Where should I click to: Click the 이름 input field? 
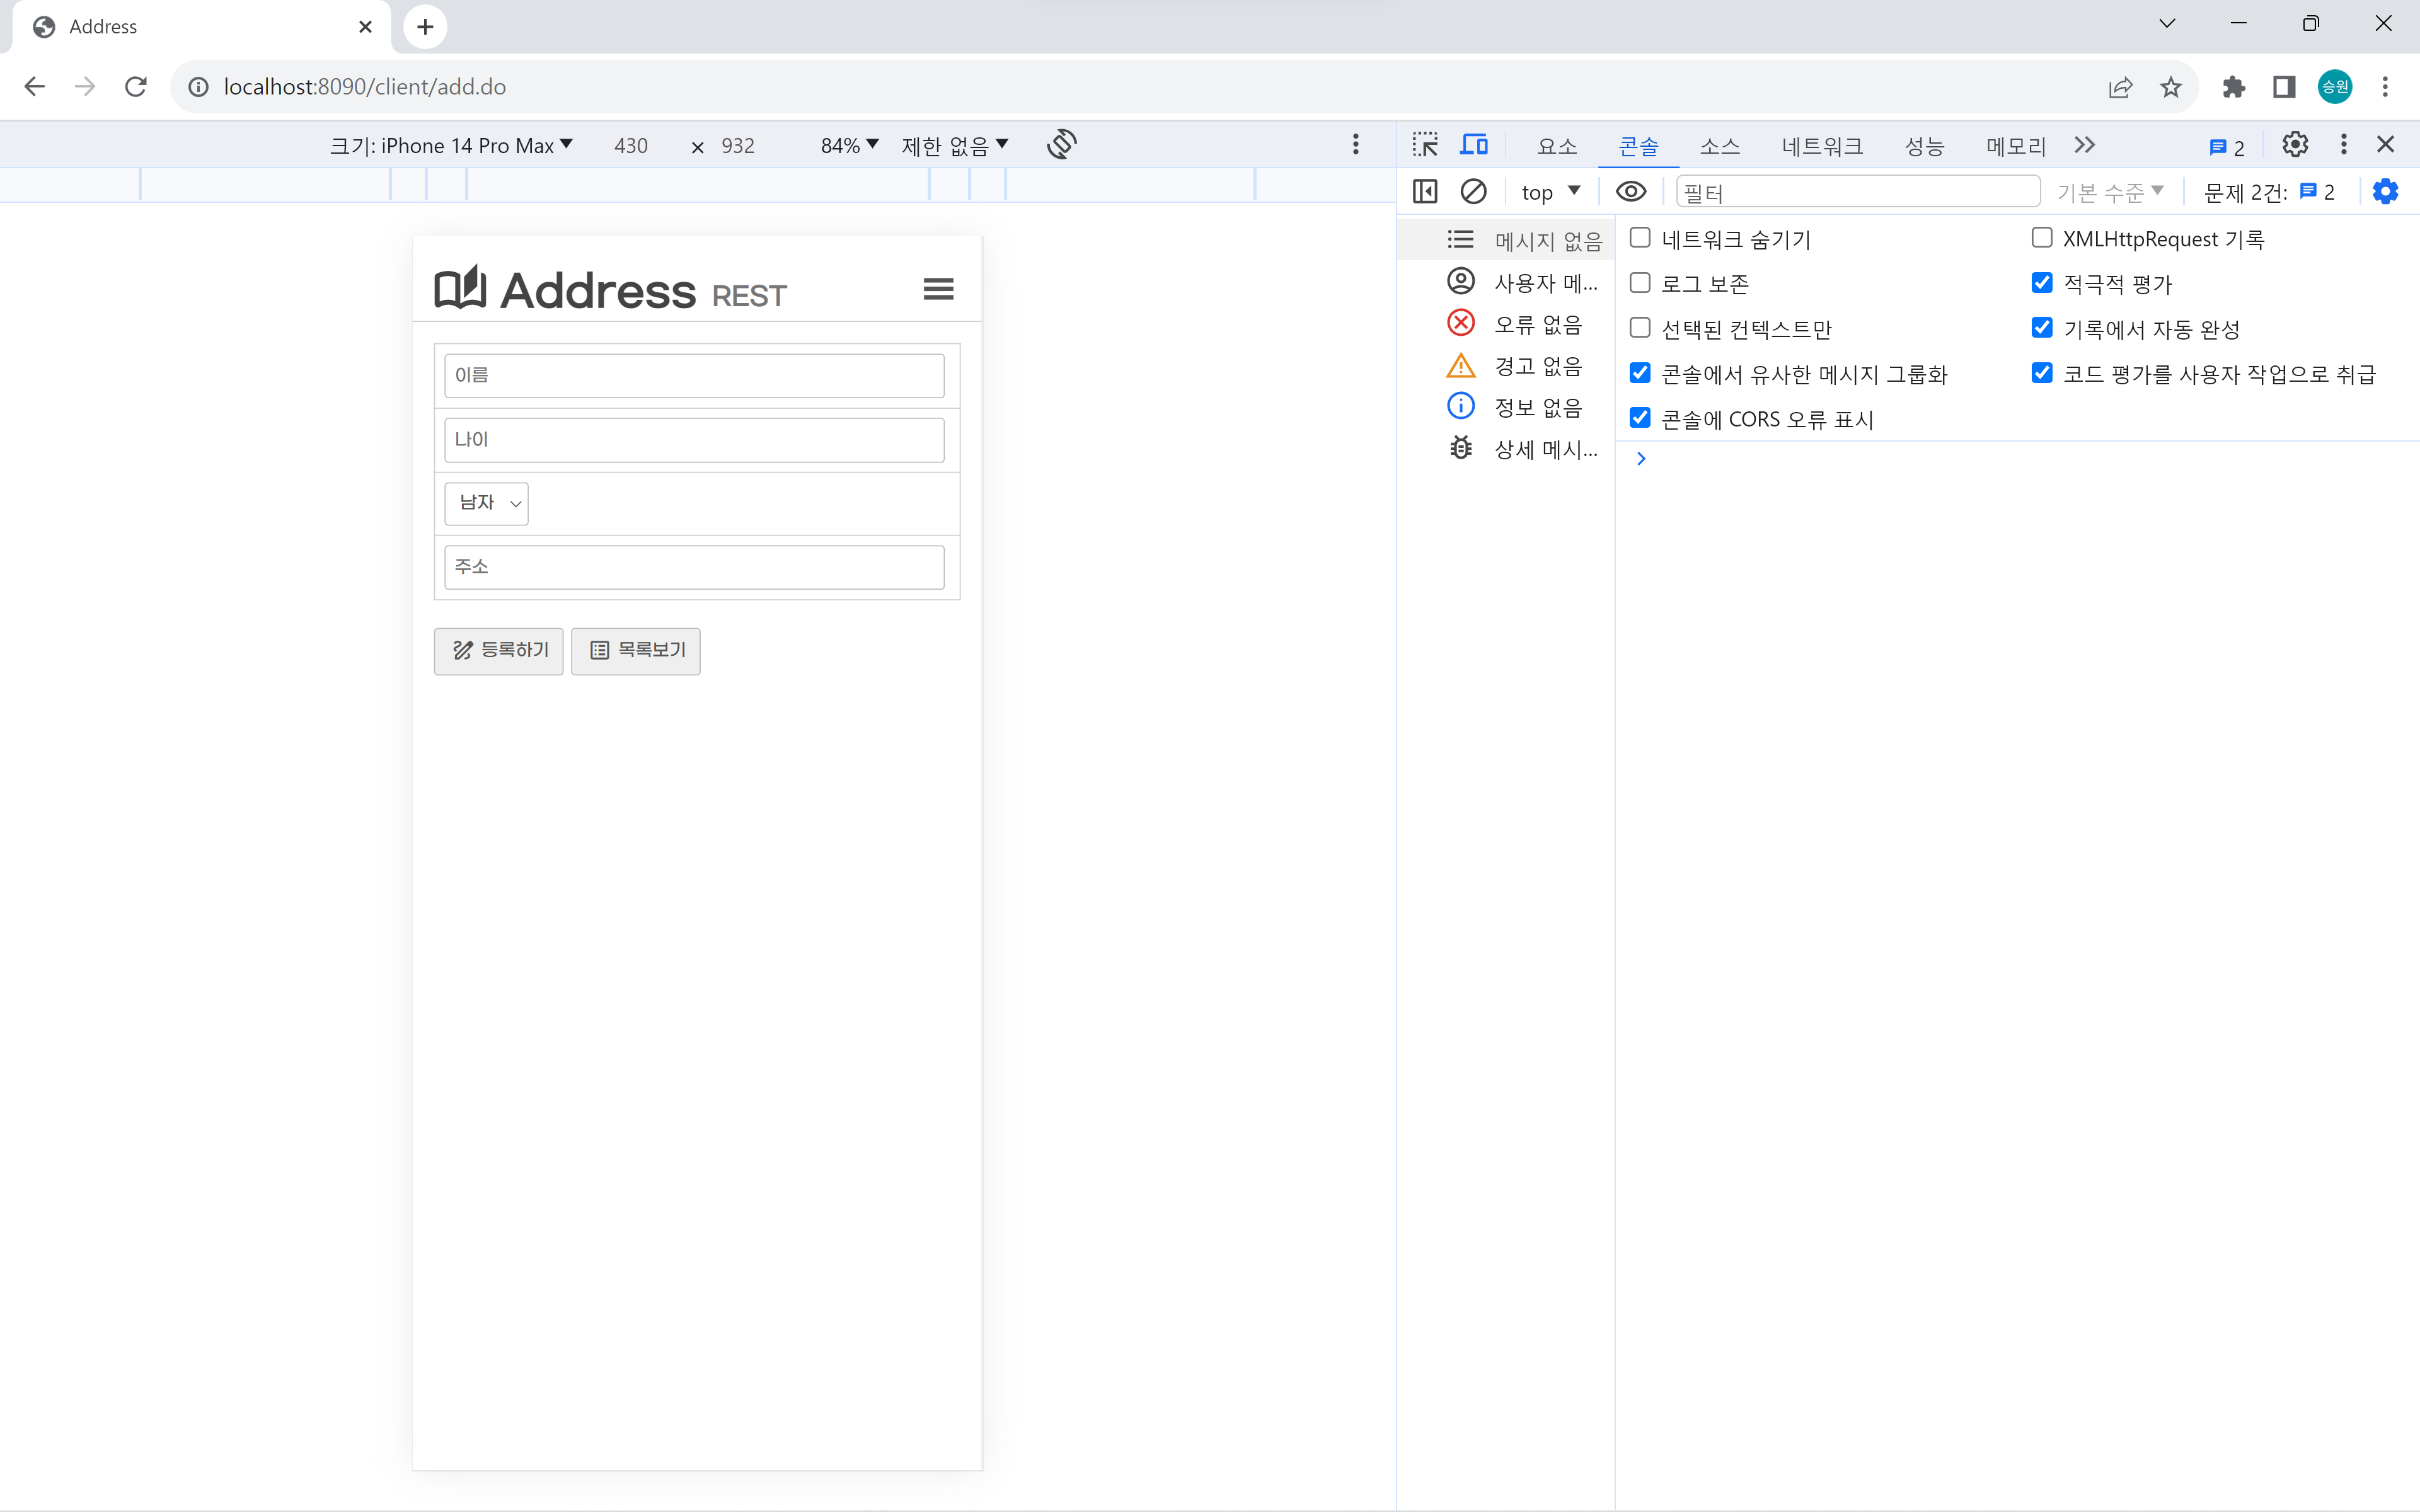tap(694, 376)
